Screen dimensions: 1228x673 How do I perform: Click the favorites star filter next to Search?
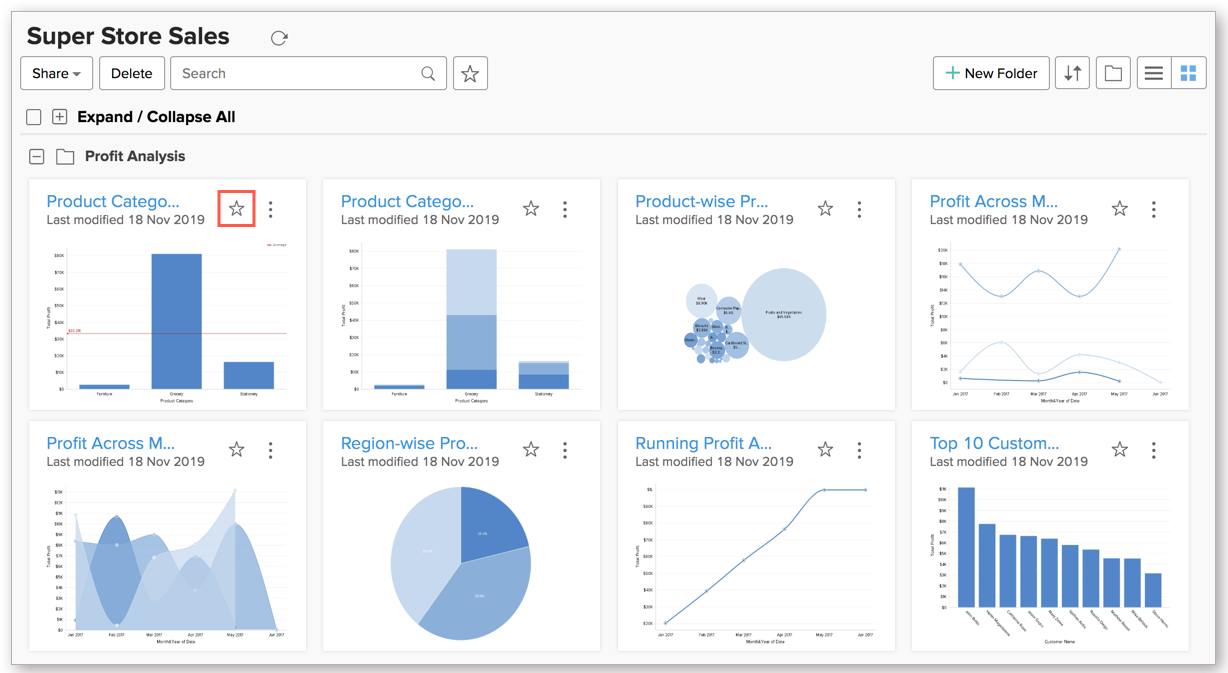click(470, 73)
